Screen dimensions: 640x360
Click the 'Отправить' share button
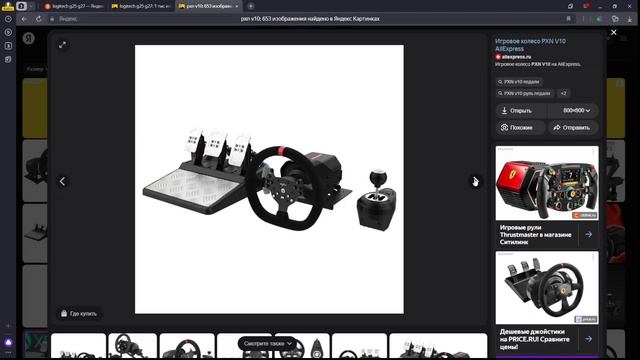pyautogui.click(x=573, y=128)
